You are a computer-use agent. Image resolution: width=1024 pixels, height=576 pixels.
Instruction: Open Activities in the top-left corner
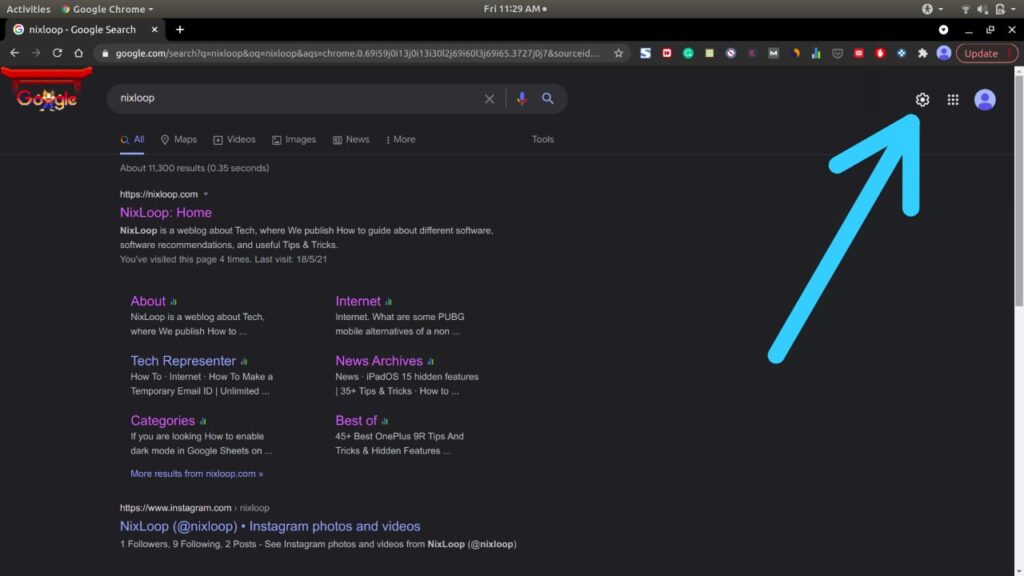pyautogui.click(x=28, y=9)
